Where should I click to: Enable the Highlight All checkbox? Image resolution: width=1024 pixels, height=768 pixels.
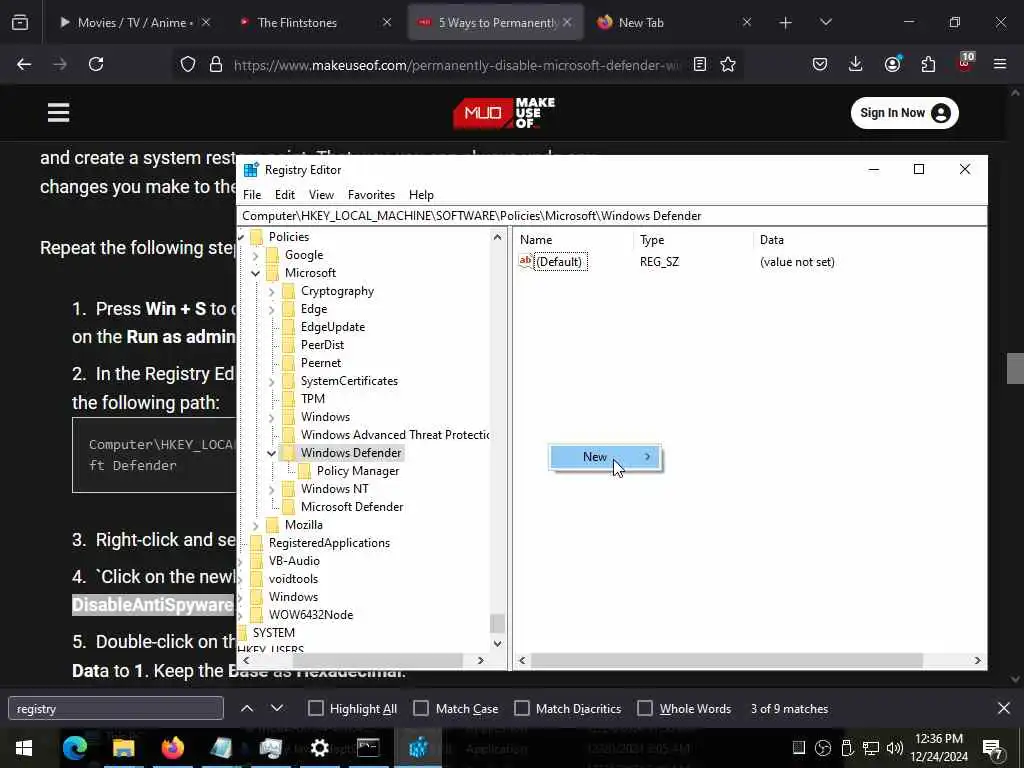pos(315,709)
